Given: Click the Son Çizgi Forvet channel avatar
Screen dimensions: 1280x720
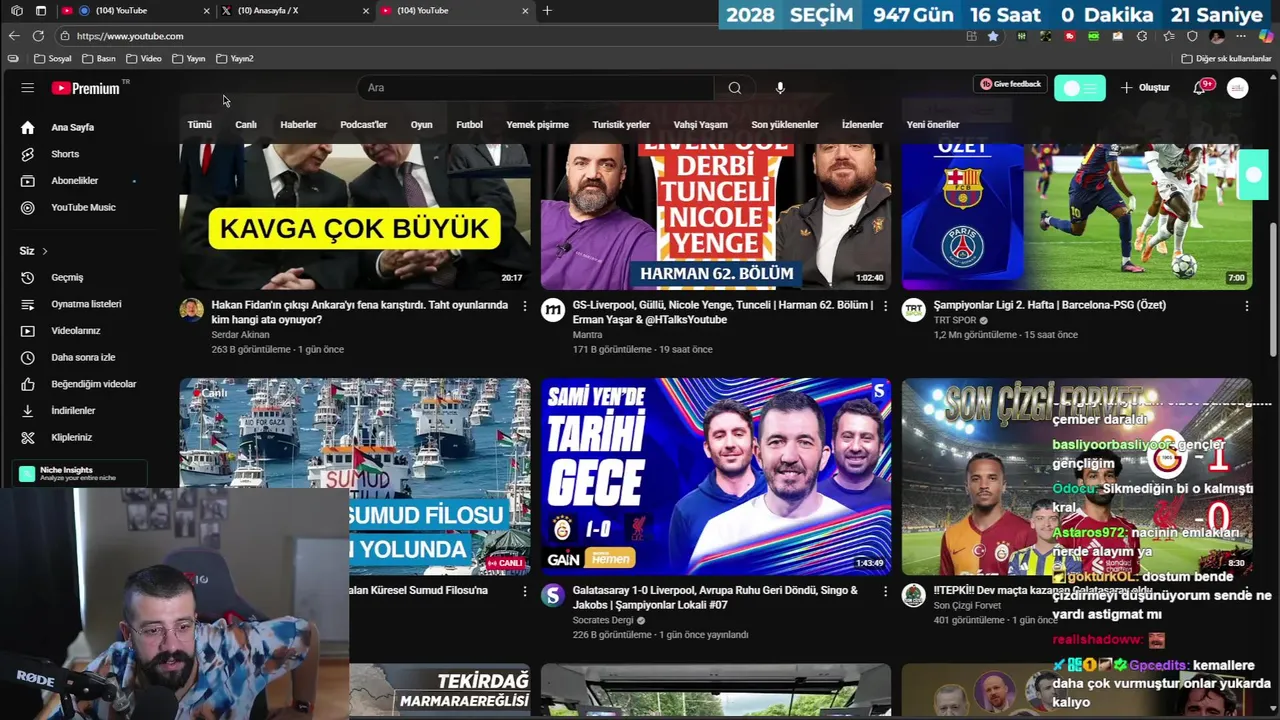Looking at the screenshot, I should pos(913,596).
